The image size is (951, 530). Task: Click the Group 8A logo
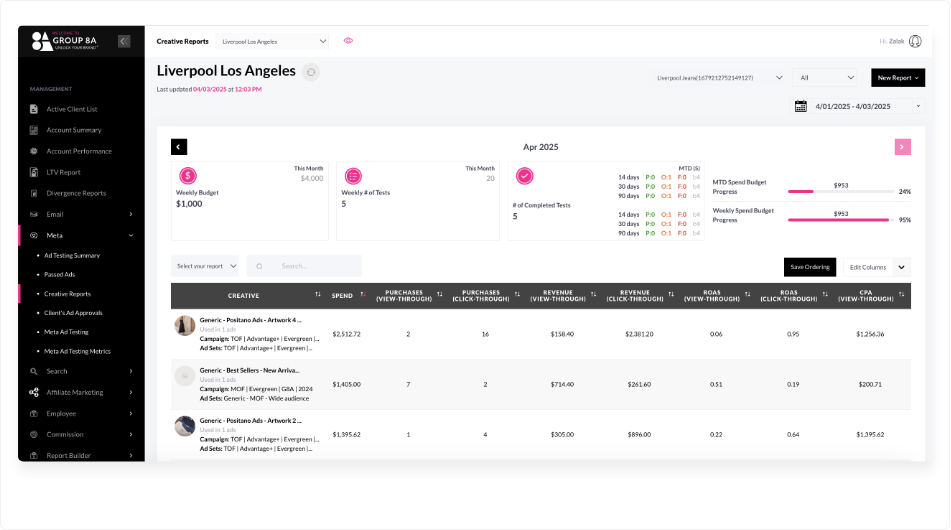(64, 41)
